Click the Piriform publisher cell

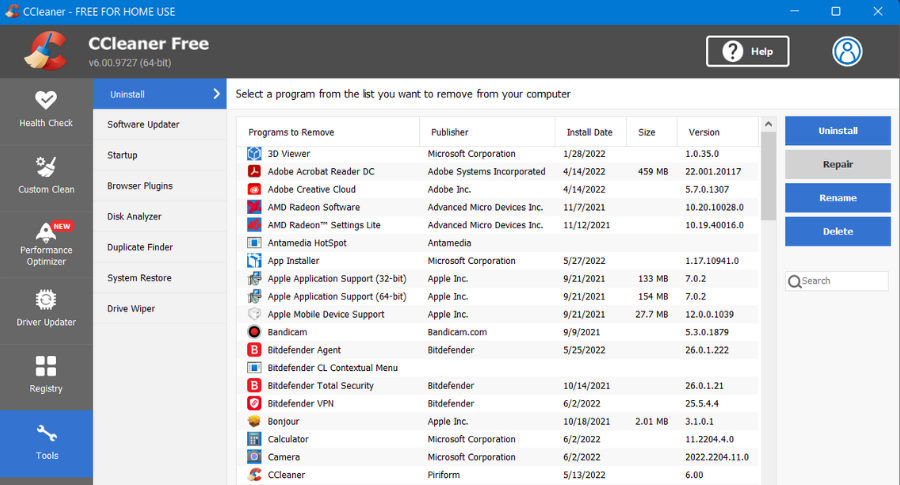(443, 475)
